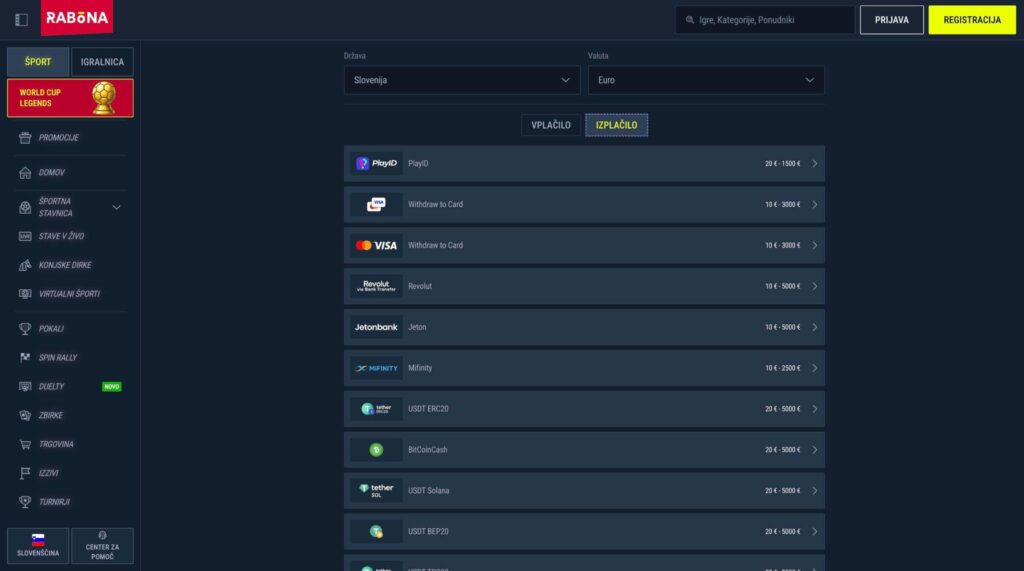Expand Športna stavnica submenu chevron
Screen dimensions: 1024x571
point(116,207)
